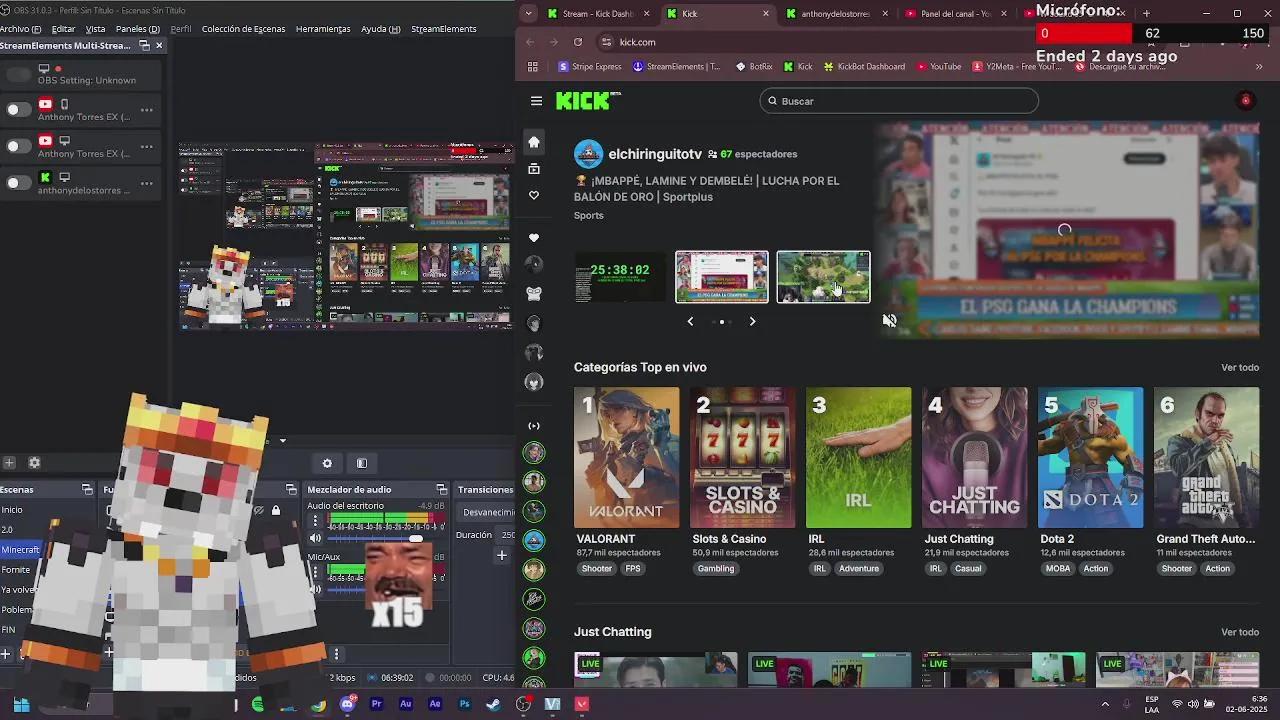This screenshot has height=720, width=1280.
Task: Open Ver todo for Categorías Top
Action: pyautogui.click(x=1240, y=367)
